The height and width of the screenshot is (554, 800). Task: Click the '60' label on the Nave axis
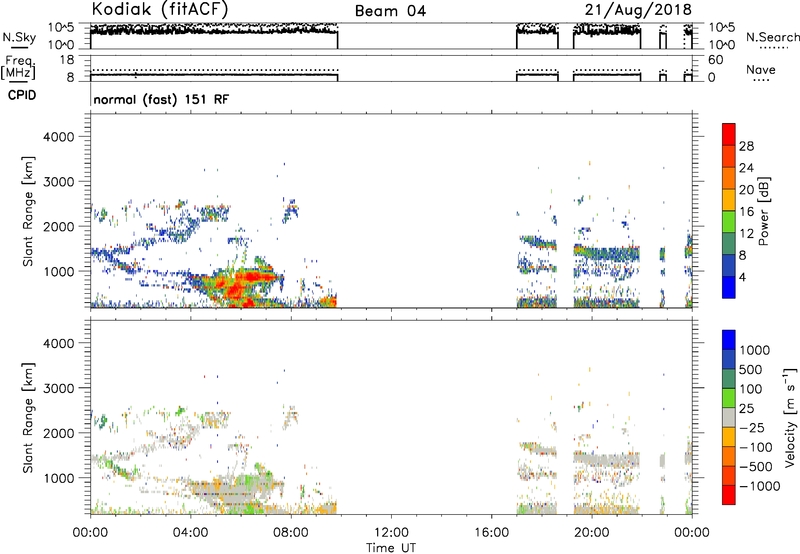click(x=716, y=60)
